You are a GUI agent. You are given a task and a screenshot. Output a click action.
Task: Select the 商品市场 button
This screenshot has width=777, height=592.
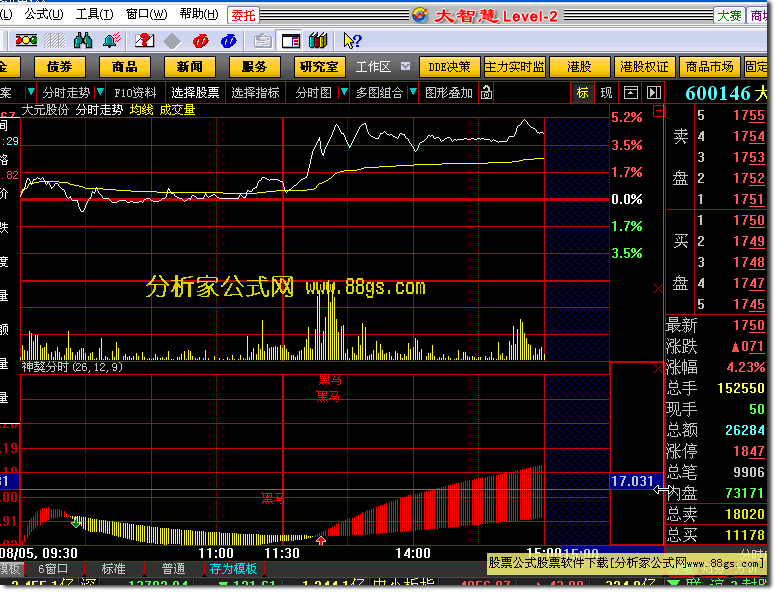tap(709, 66)
